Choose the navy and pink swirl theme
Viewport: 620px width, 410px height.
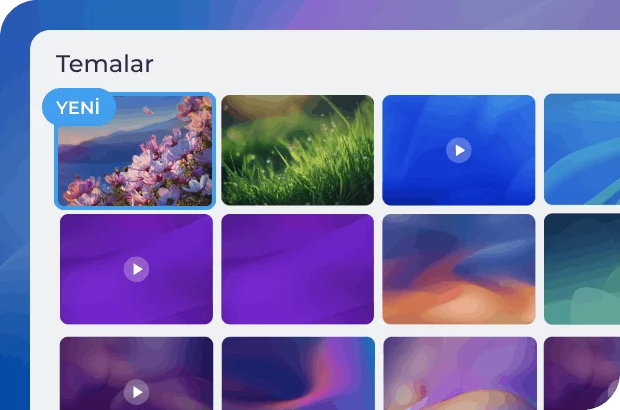[x=298, y=373]
